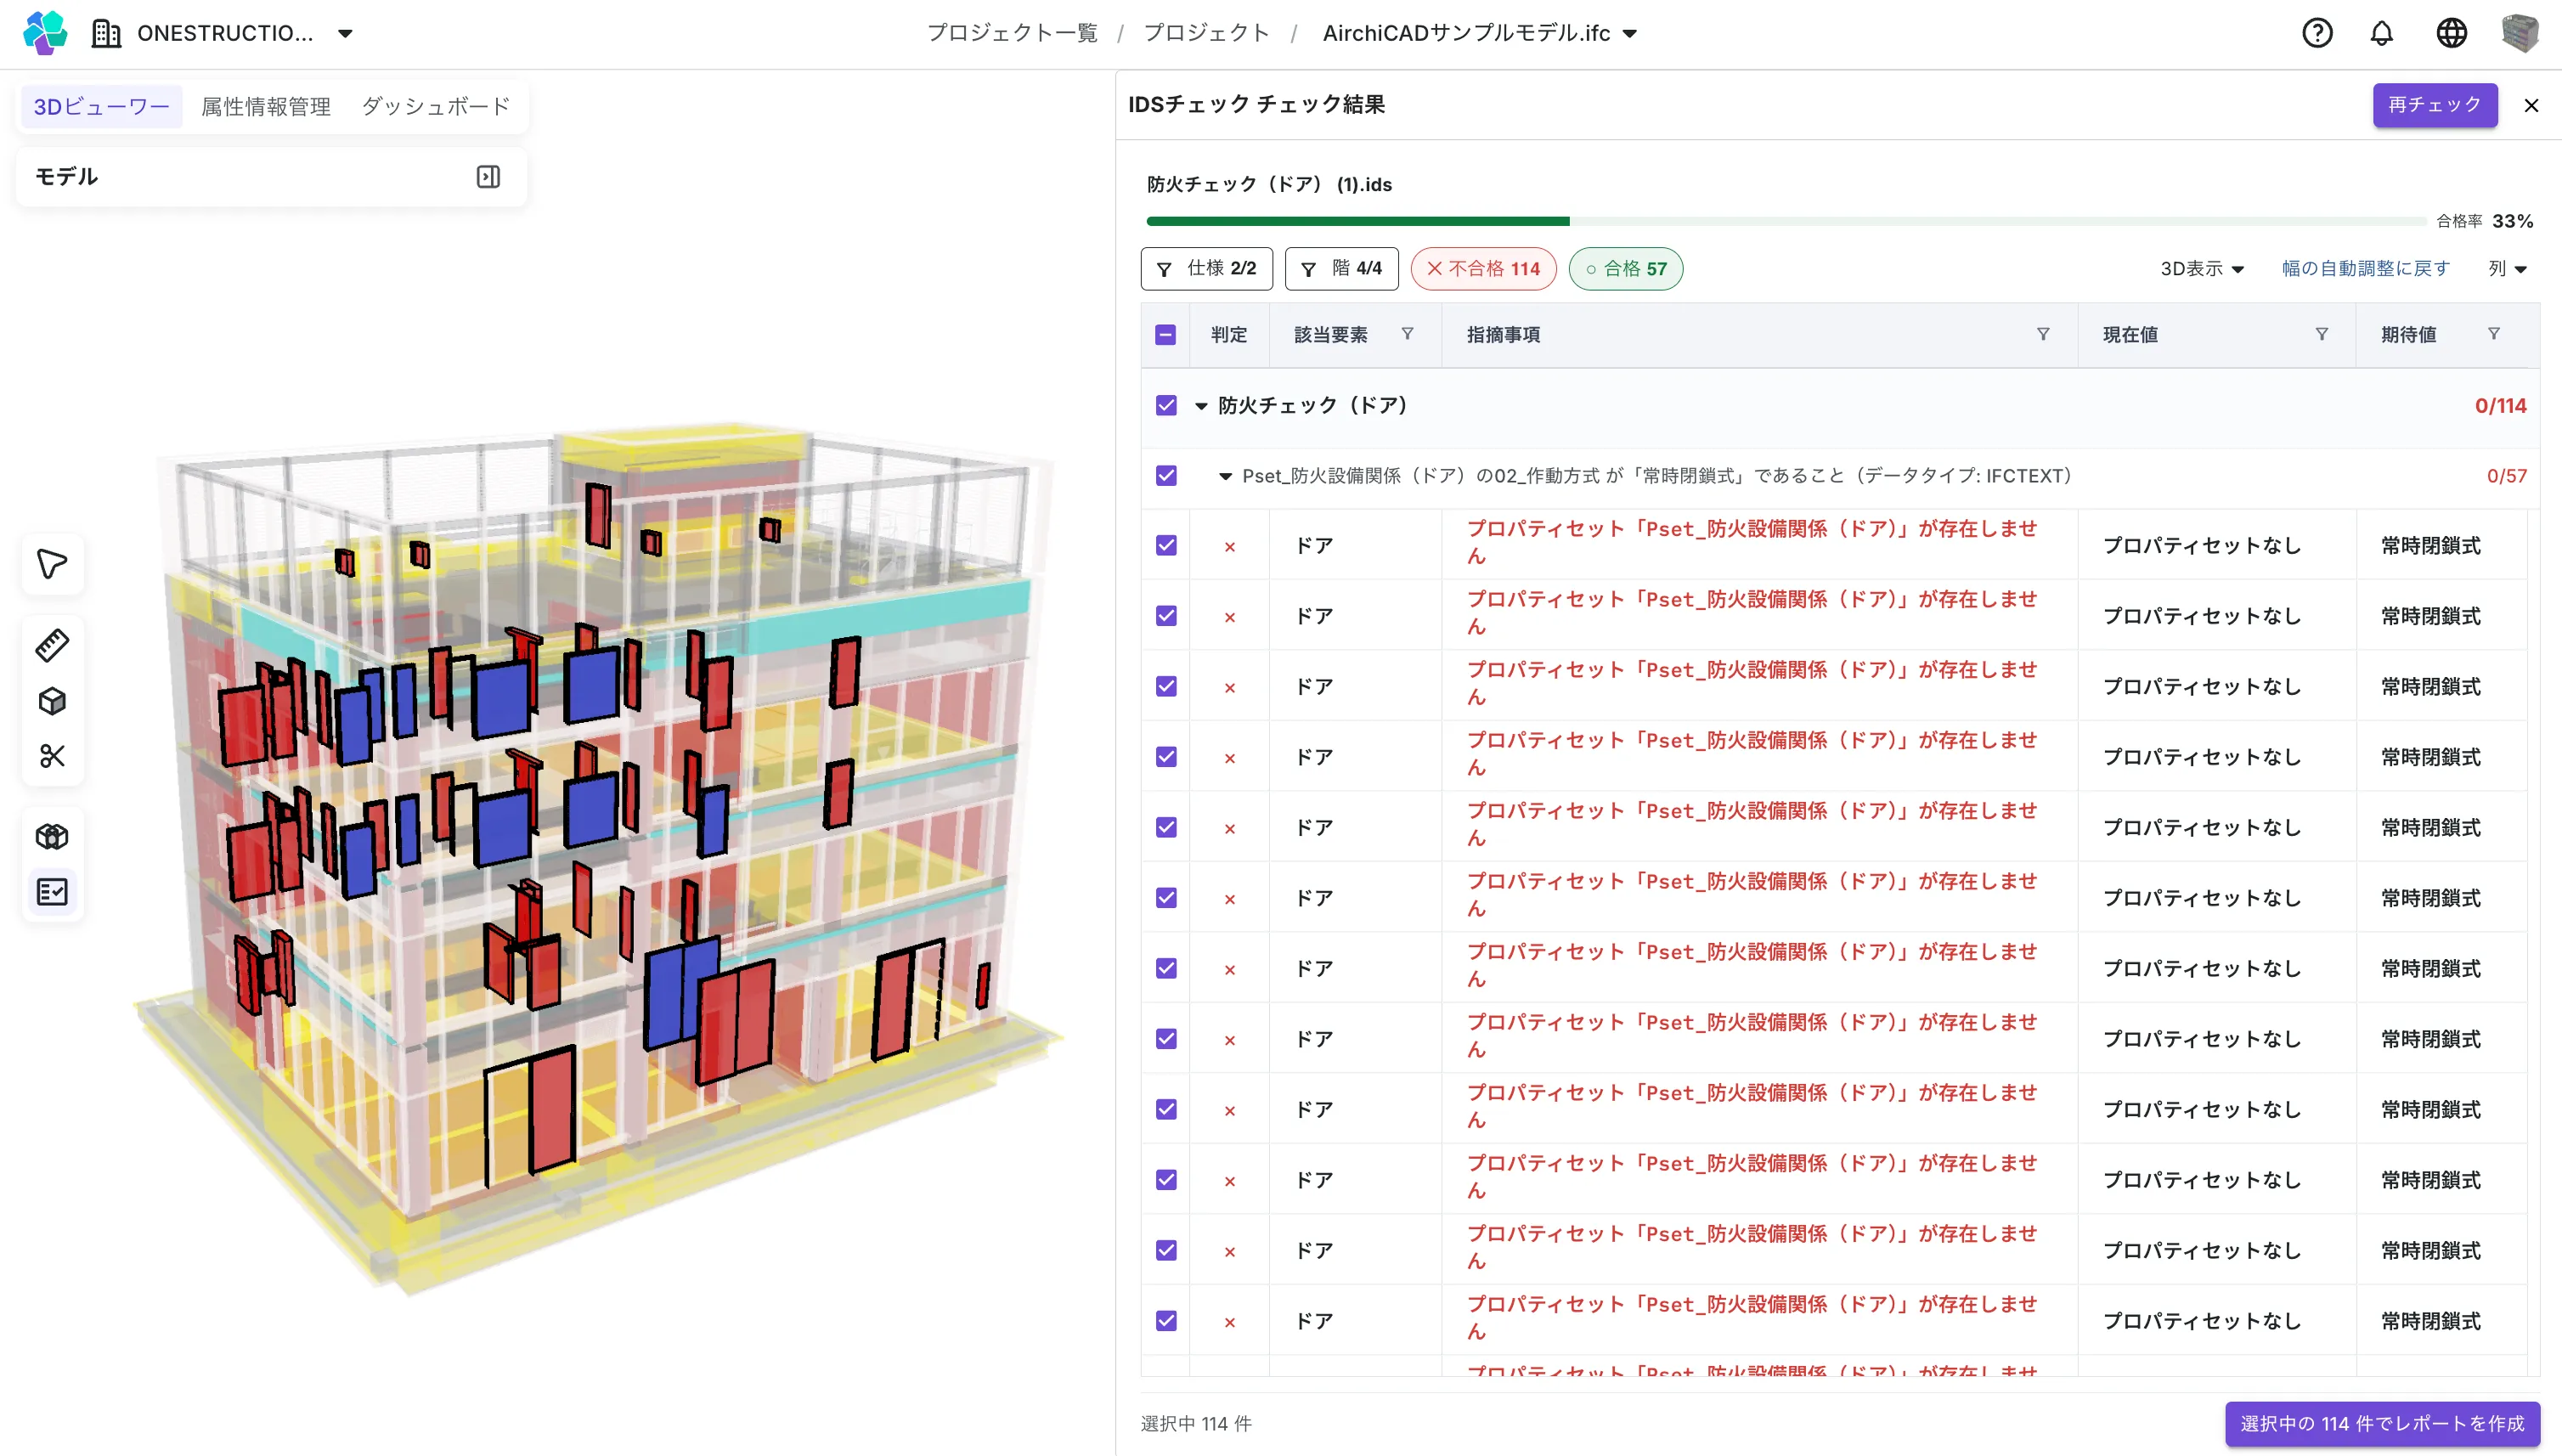Open filter on 現在値 column
This screenshot has width=2562, height=1456.
tap(2322, 334)
